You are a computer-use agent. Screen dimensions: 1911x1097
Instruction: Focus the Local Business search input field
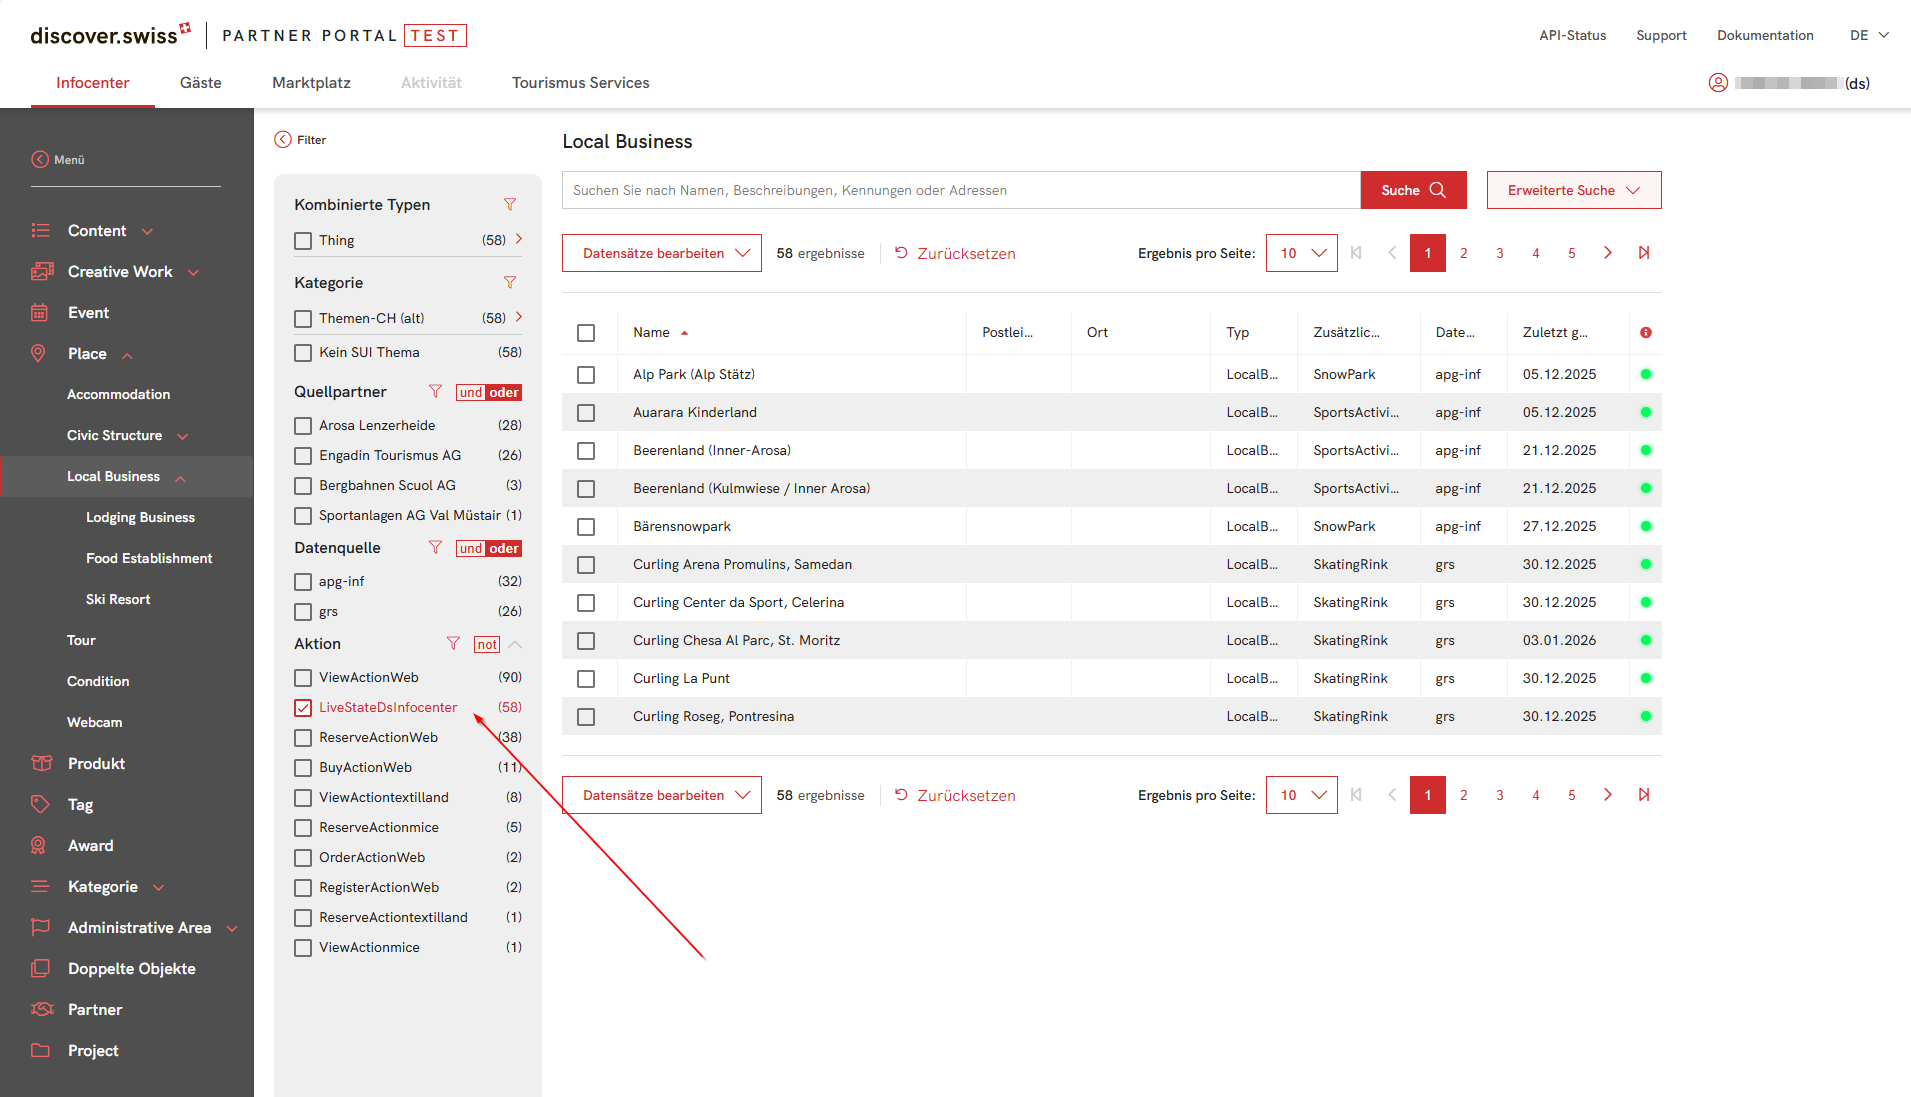pos(960,190)
